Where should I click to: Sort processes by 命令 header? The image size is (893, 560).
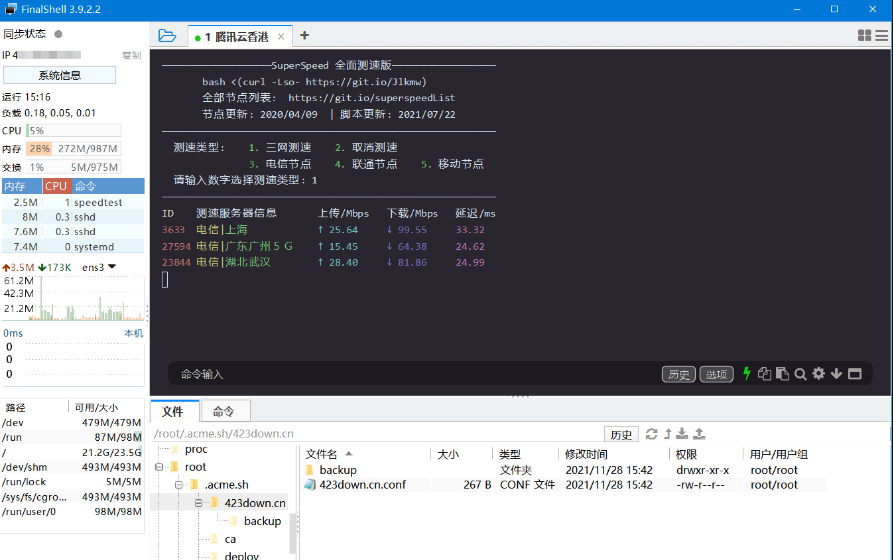pos(108,186)
